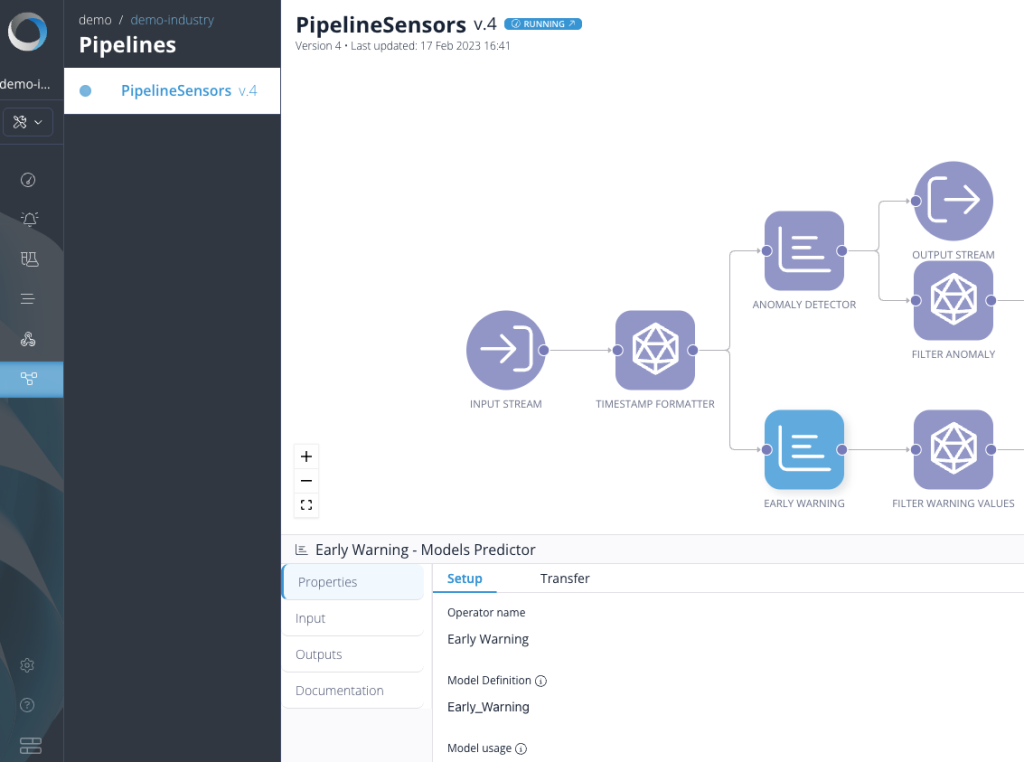Click the PipelineSensors v.4 page title
This screenshot has height=762, width=1024.
(x=396, y=25)
